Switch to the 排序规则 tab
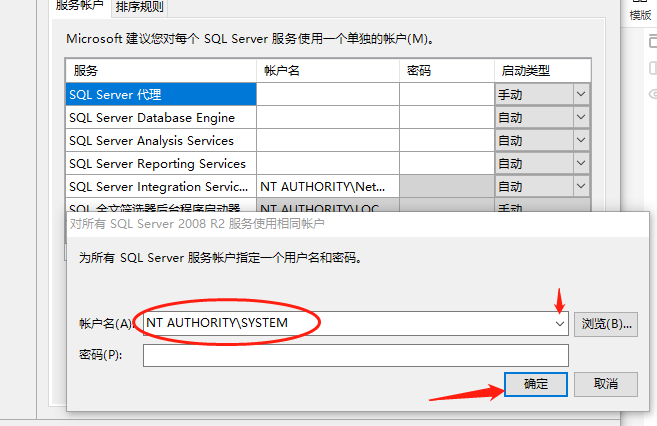 [140, 7]
